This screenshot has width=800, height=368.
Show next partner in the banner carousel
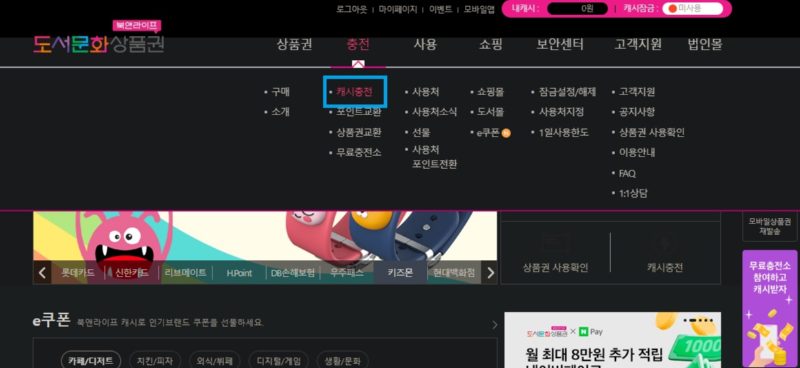coord(490,273)
